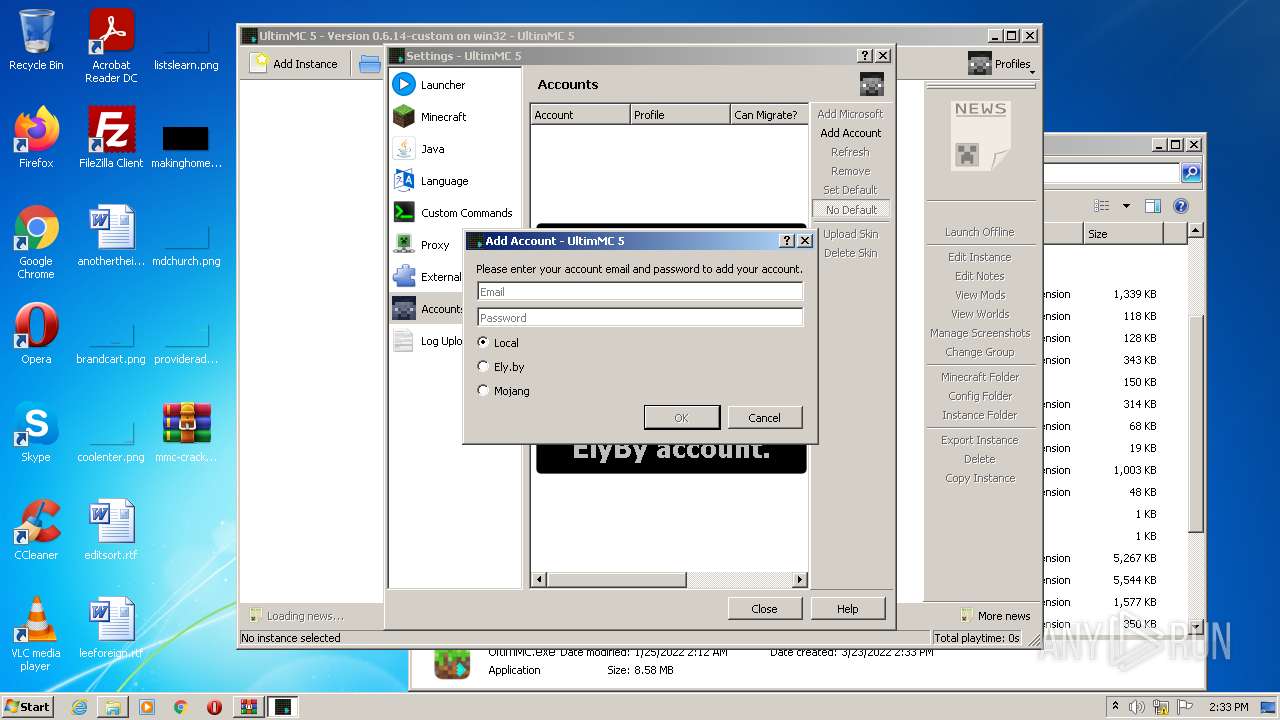Click Opera icon in taskbar
Screen dimensions: 1280x720
click(x=214, y=707)
